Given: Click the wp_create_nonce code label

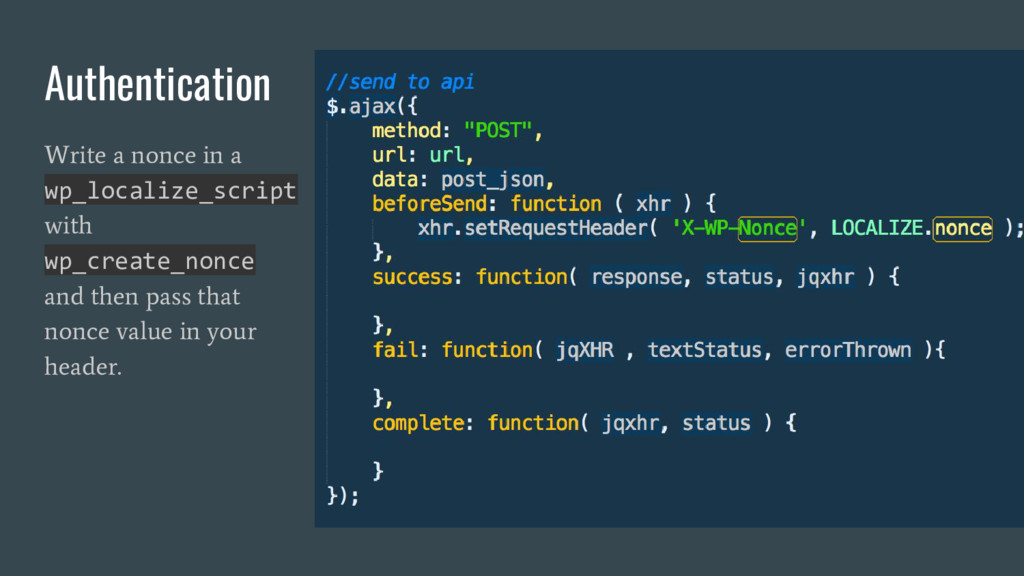Looking at the screenshot, I should pos(150,261).
